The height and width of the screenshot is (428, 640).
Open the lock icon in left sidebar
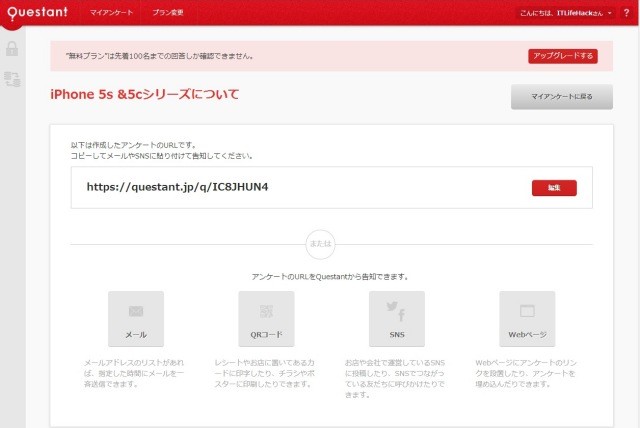coord(12,49)
